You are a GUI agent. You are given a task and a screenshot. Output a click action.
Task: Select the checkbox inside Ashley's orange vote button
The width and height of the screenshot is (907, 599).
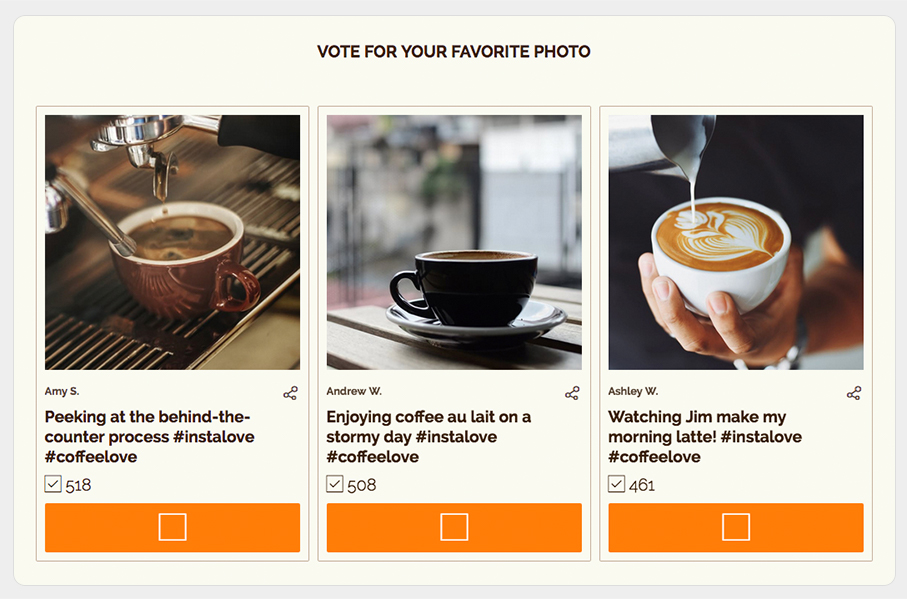(735, 527)
